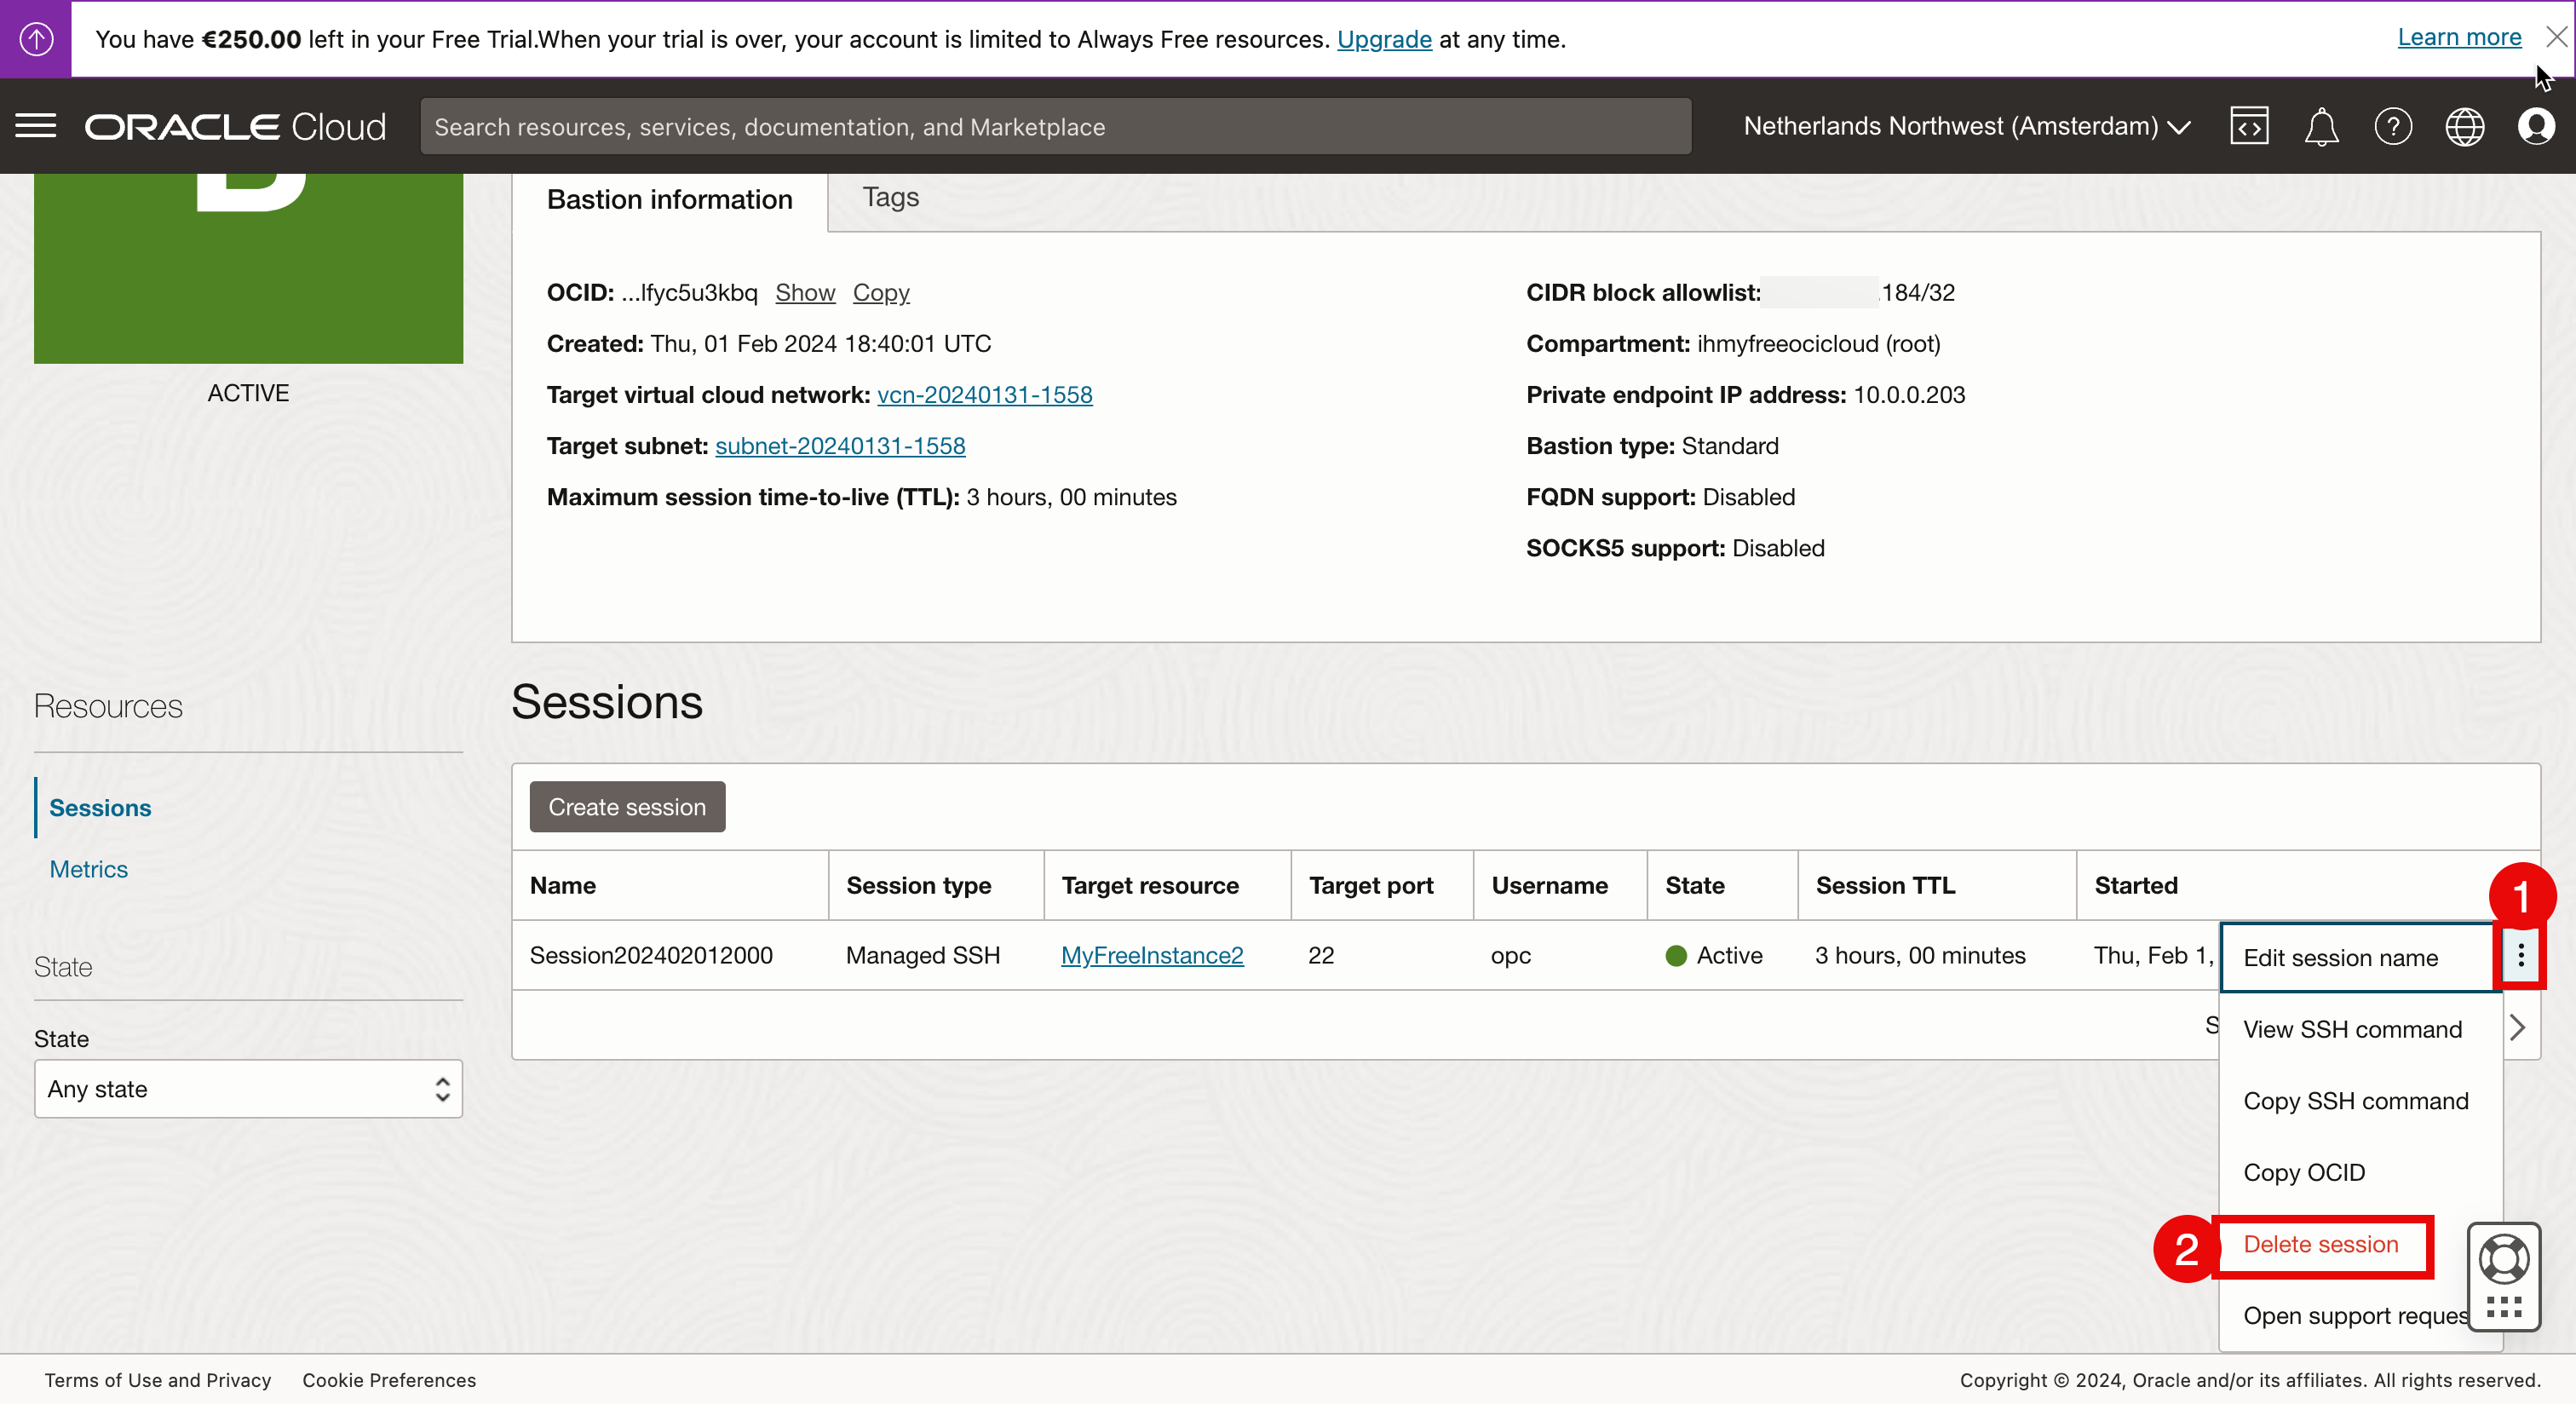Open the language globe icon
The height and width of the screenshot is (1404, 2576).
click(2464, 127)
